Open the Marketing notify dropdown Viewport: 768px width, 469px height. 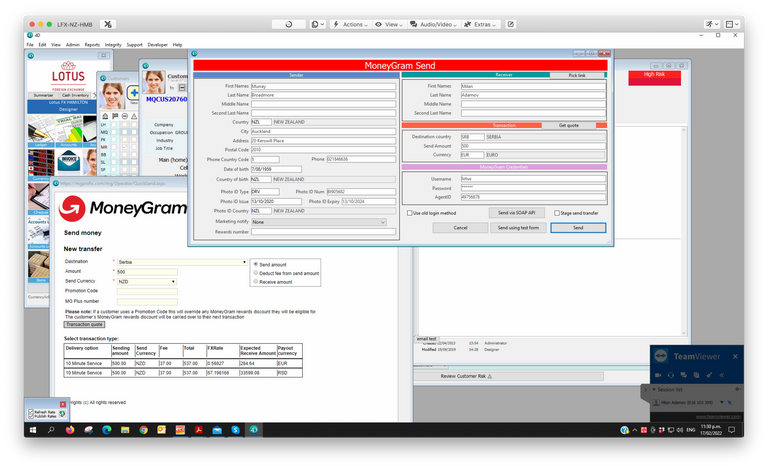[319, 222]
